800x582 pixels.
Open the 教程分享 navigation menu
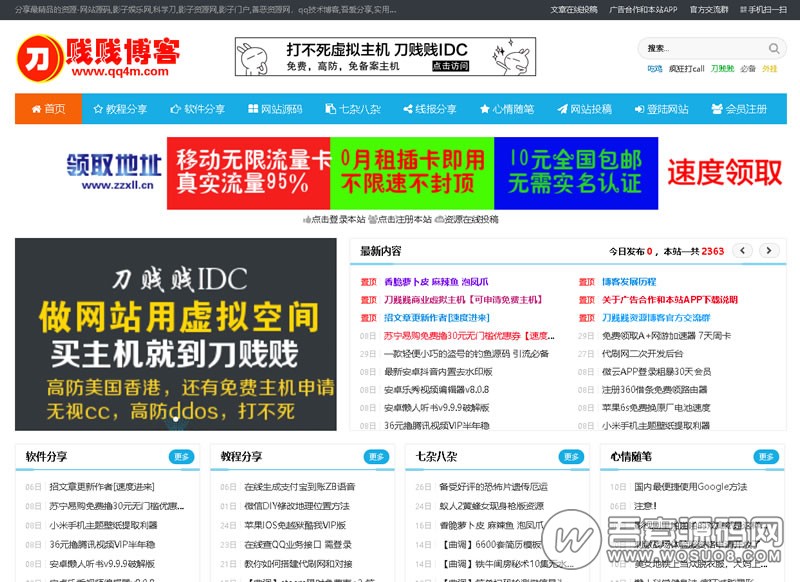[x=118, y=109]
